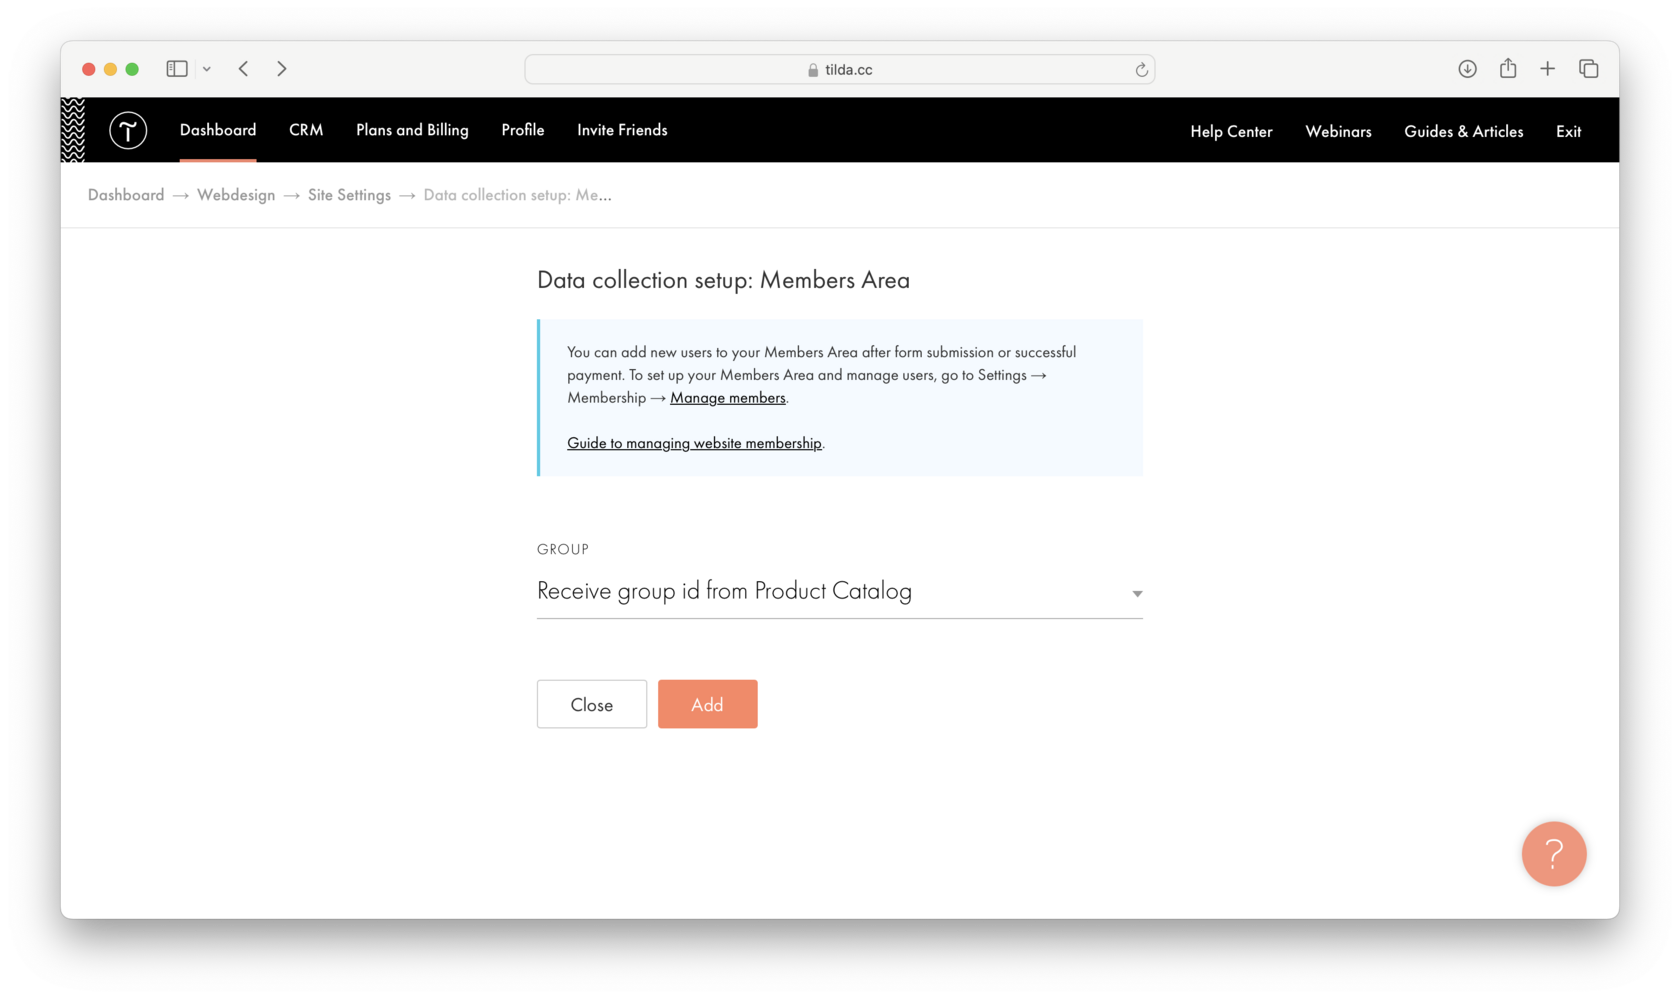1680x999 pixels.
Task: Select 'Receive group id from Product Catalog'
Action: pyautogui.click(x=724, y=591)
